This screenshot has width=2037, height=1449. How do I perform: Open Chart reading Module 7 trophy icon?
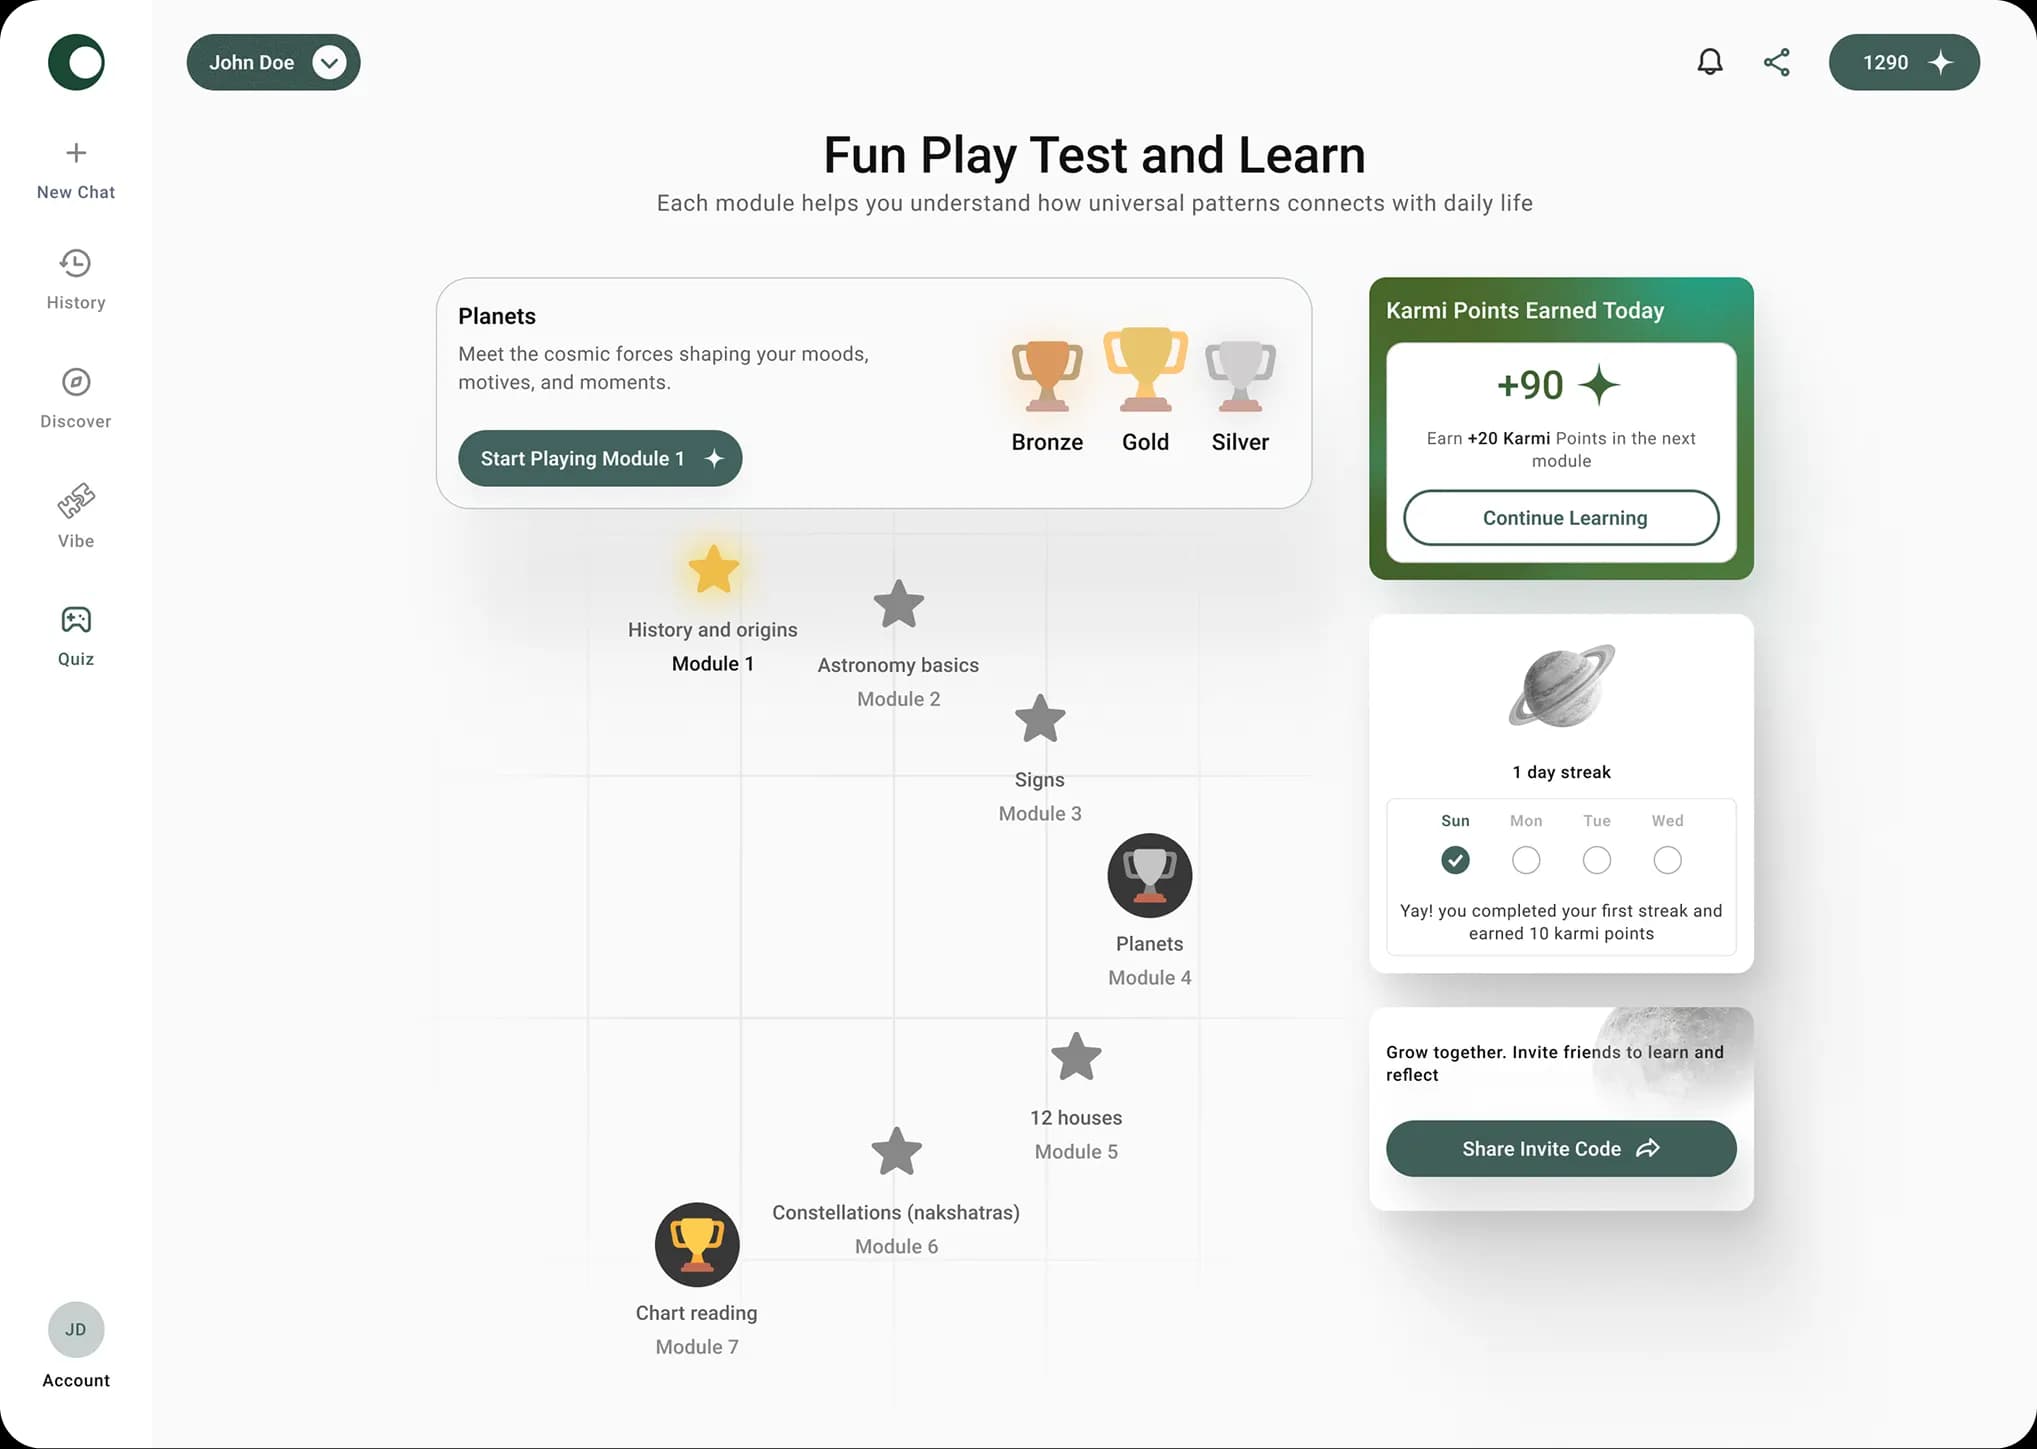[x=696, y=1244]
